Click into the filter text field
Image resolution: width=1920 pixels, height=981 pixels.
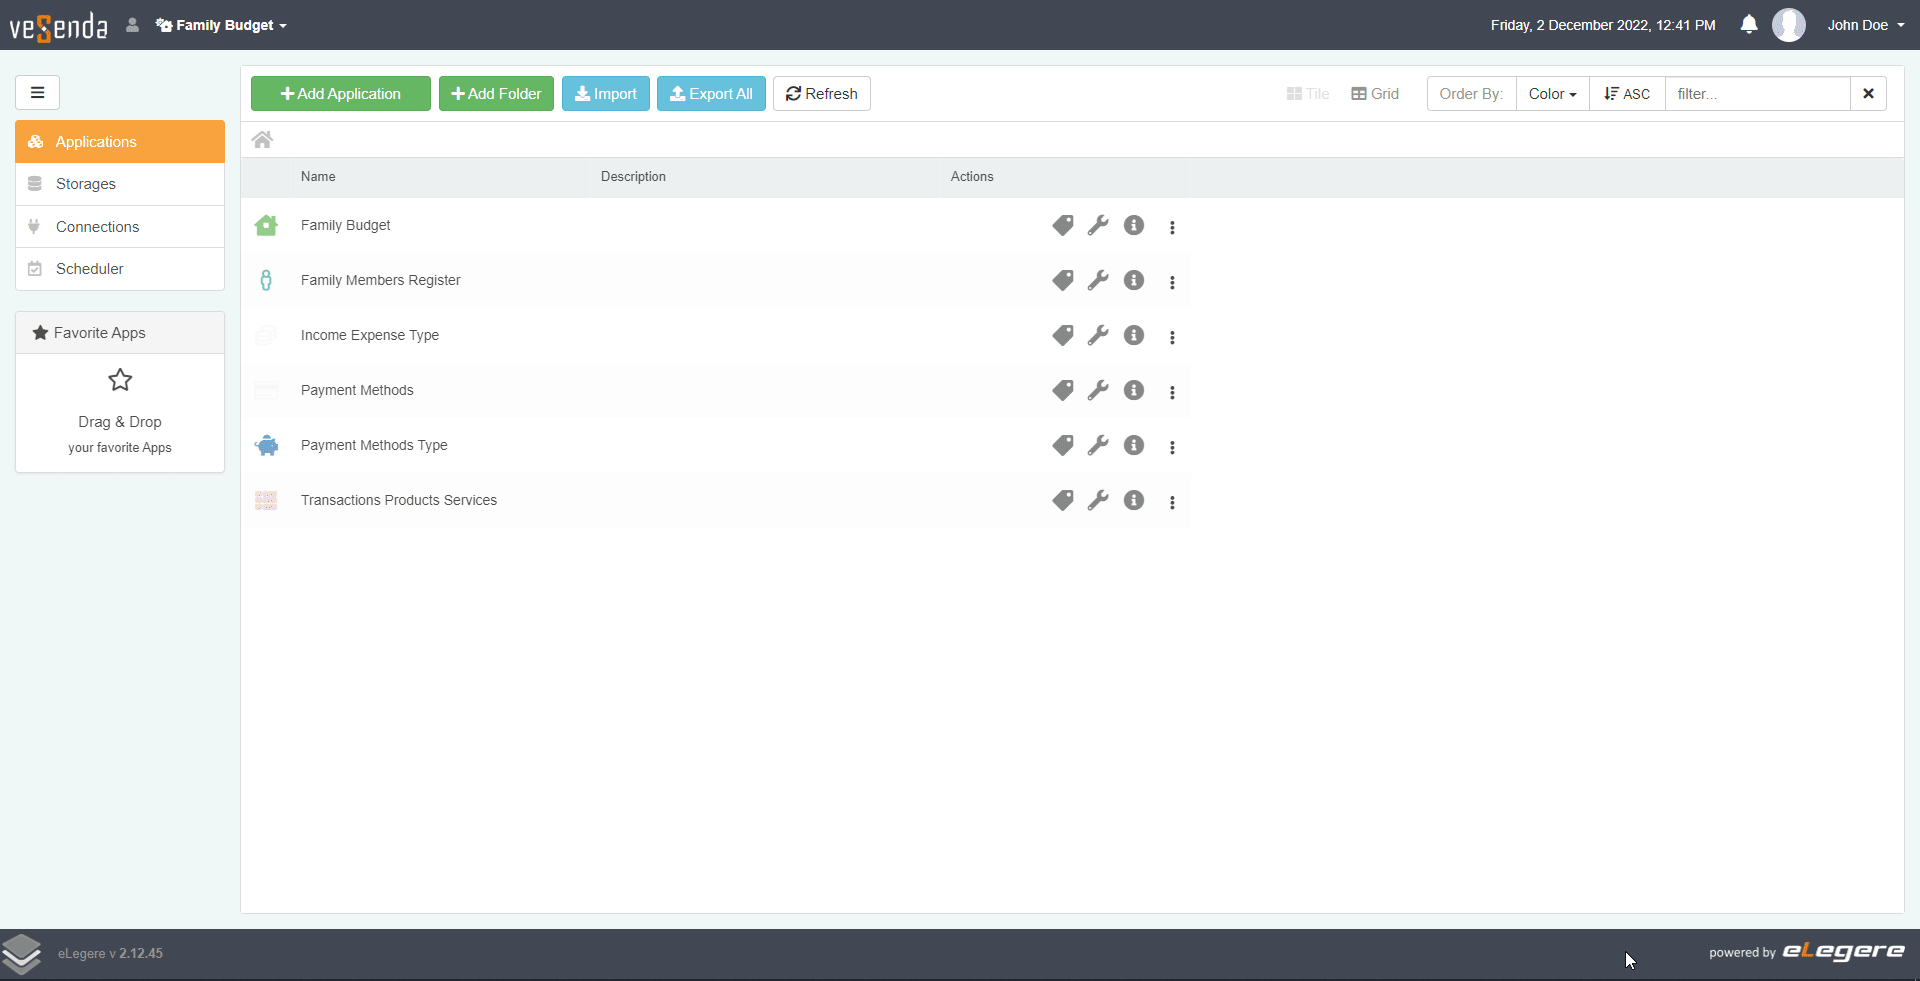coord(1757,94)
